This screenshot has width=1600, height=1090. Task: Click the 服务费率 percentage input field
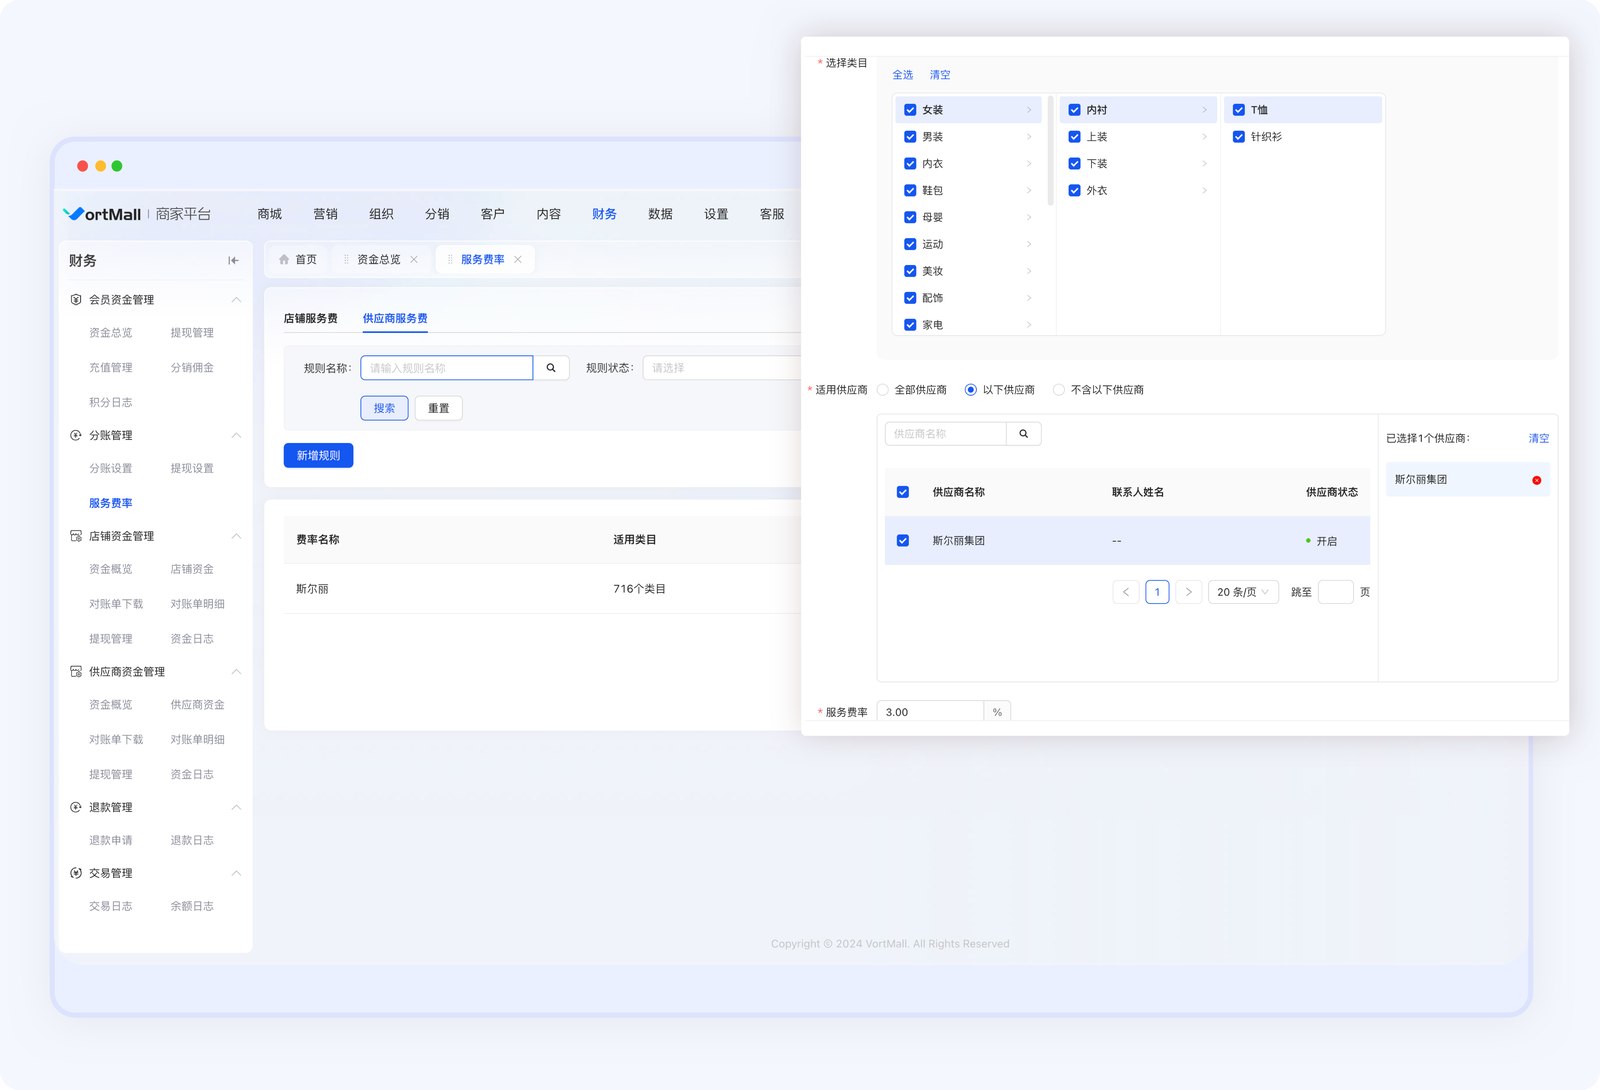[930, 712]
